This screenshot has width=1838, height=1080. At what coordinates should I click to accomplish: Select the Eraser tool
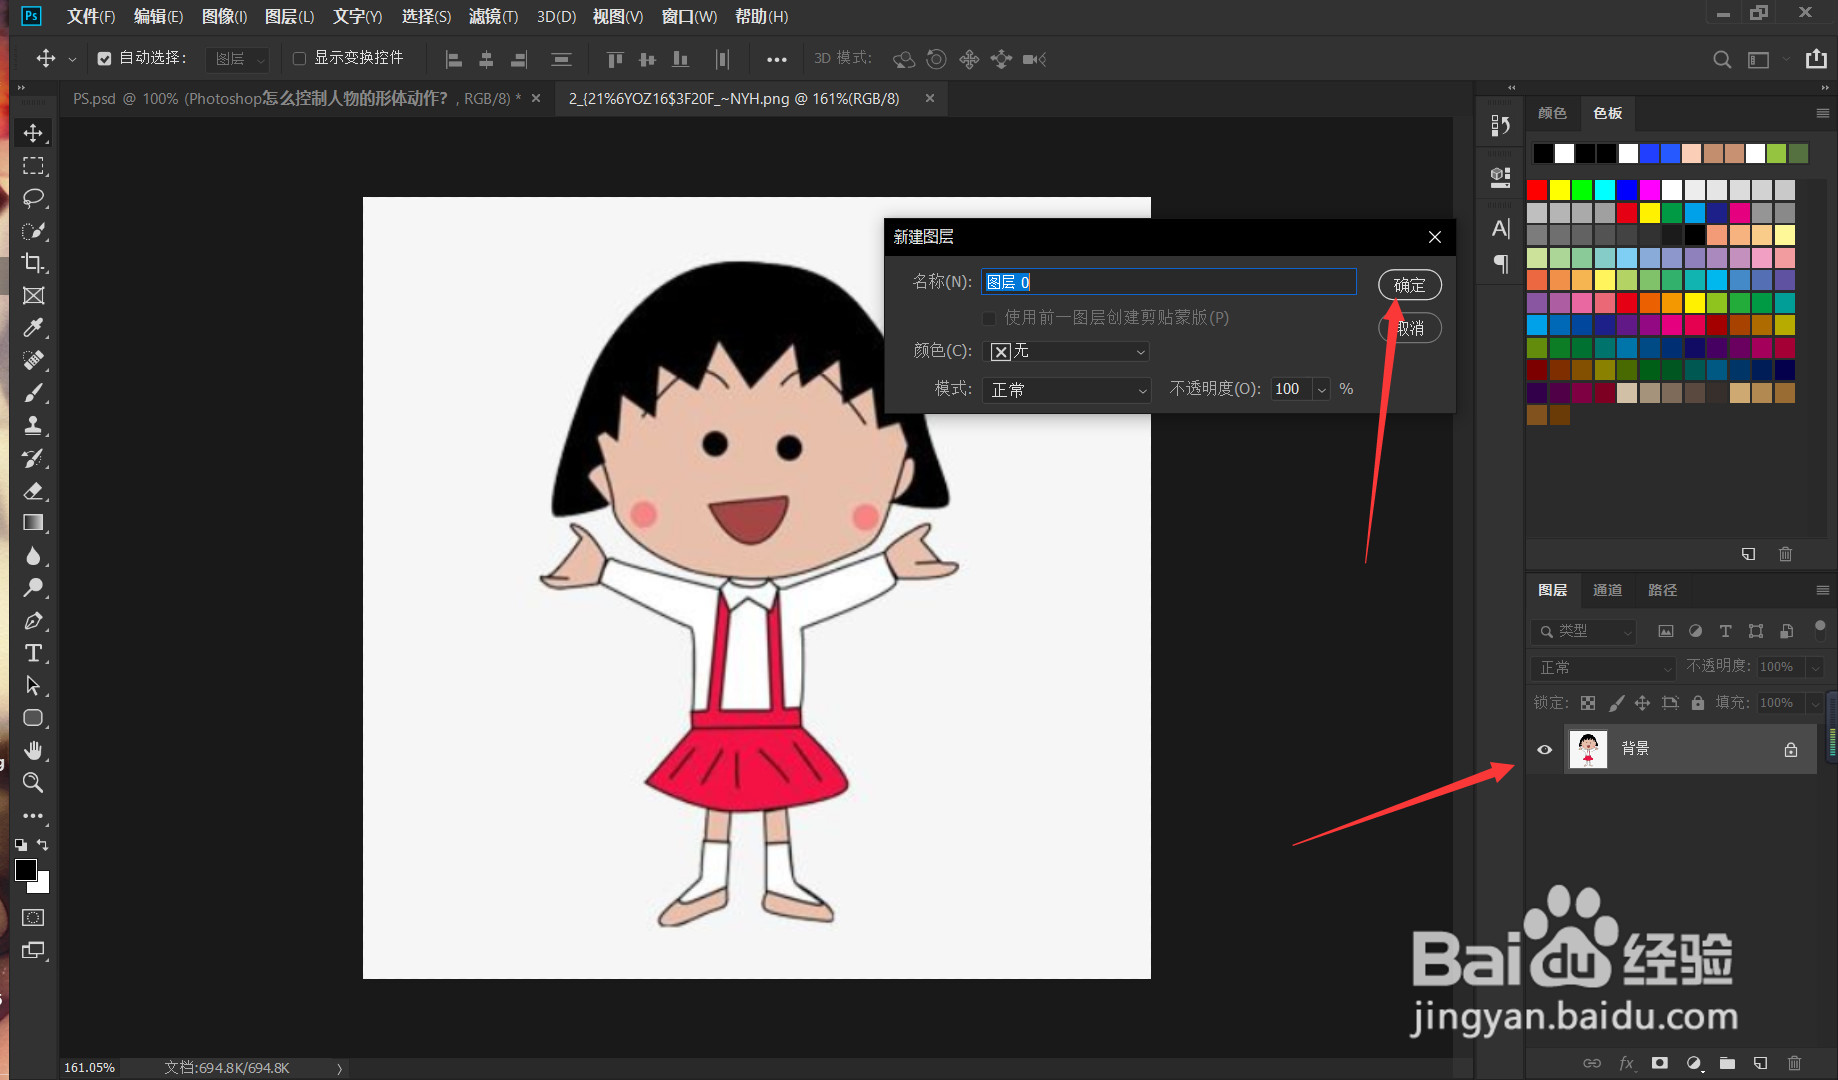33,490
